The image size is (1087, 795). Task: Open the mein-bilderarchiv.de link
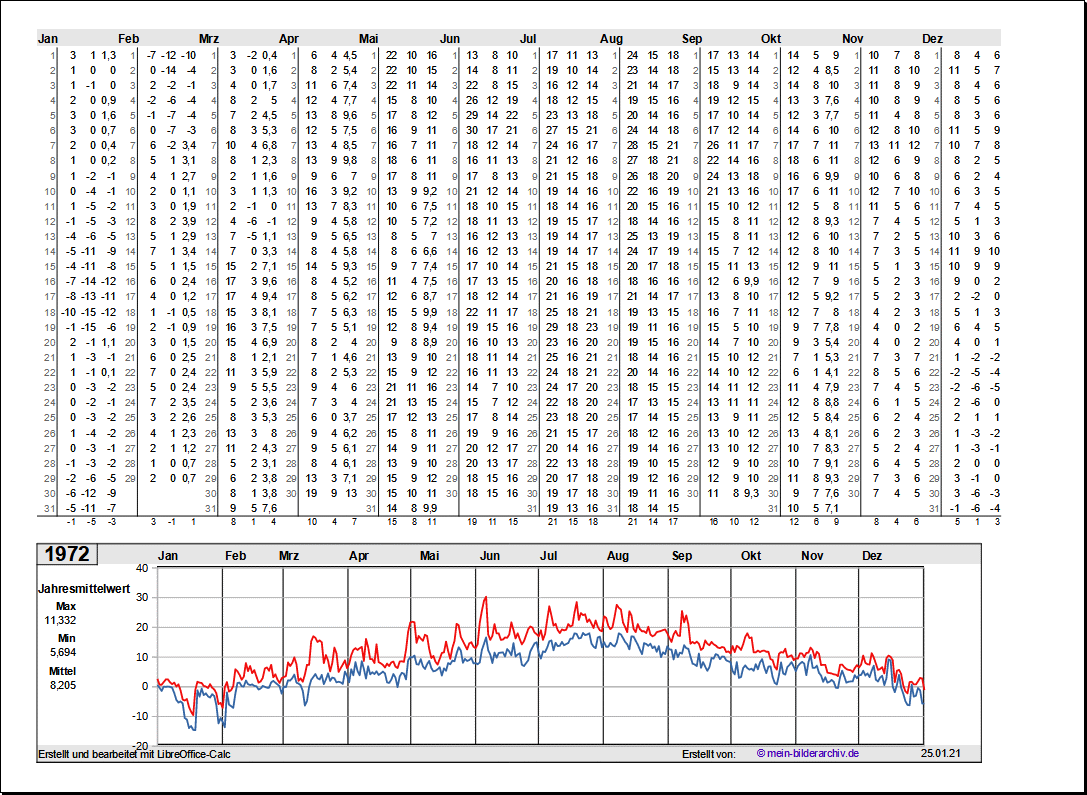808,753
